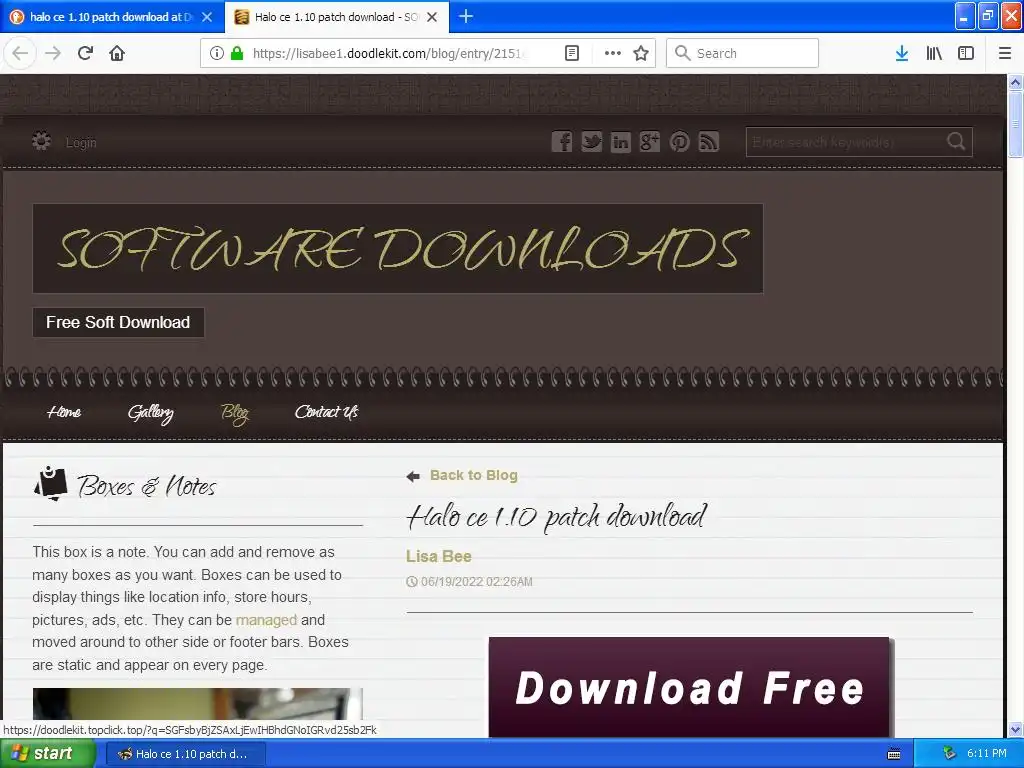1024x768 pixels.
Task: Open the Windows start menu
Action: click(48, 754)
